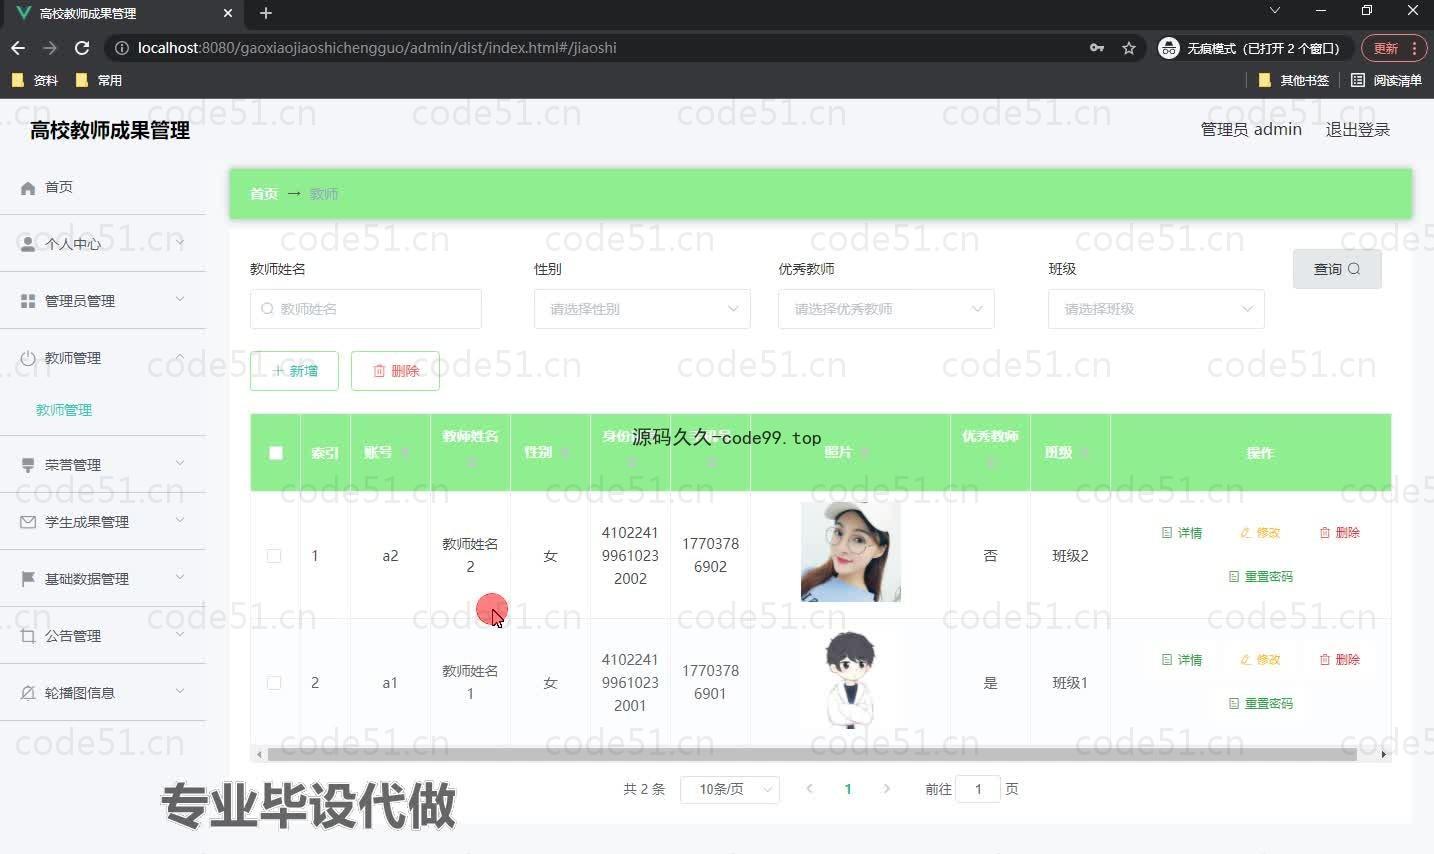Click 删除 for teacher a2
The width and height of the screenshot is (1434, 854).
click(1339, 533)
